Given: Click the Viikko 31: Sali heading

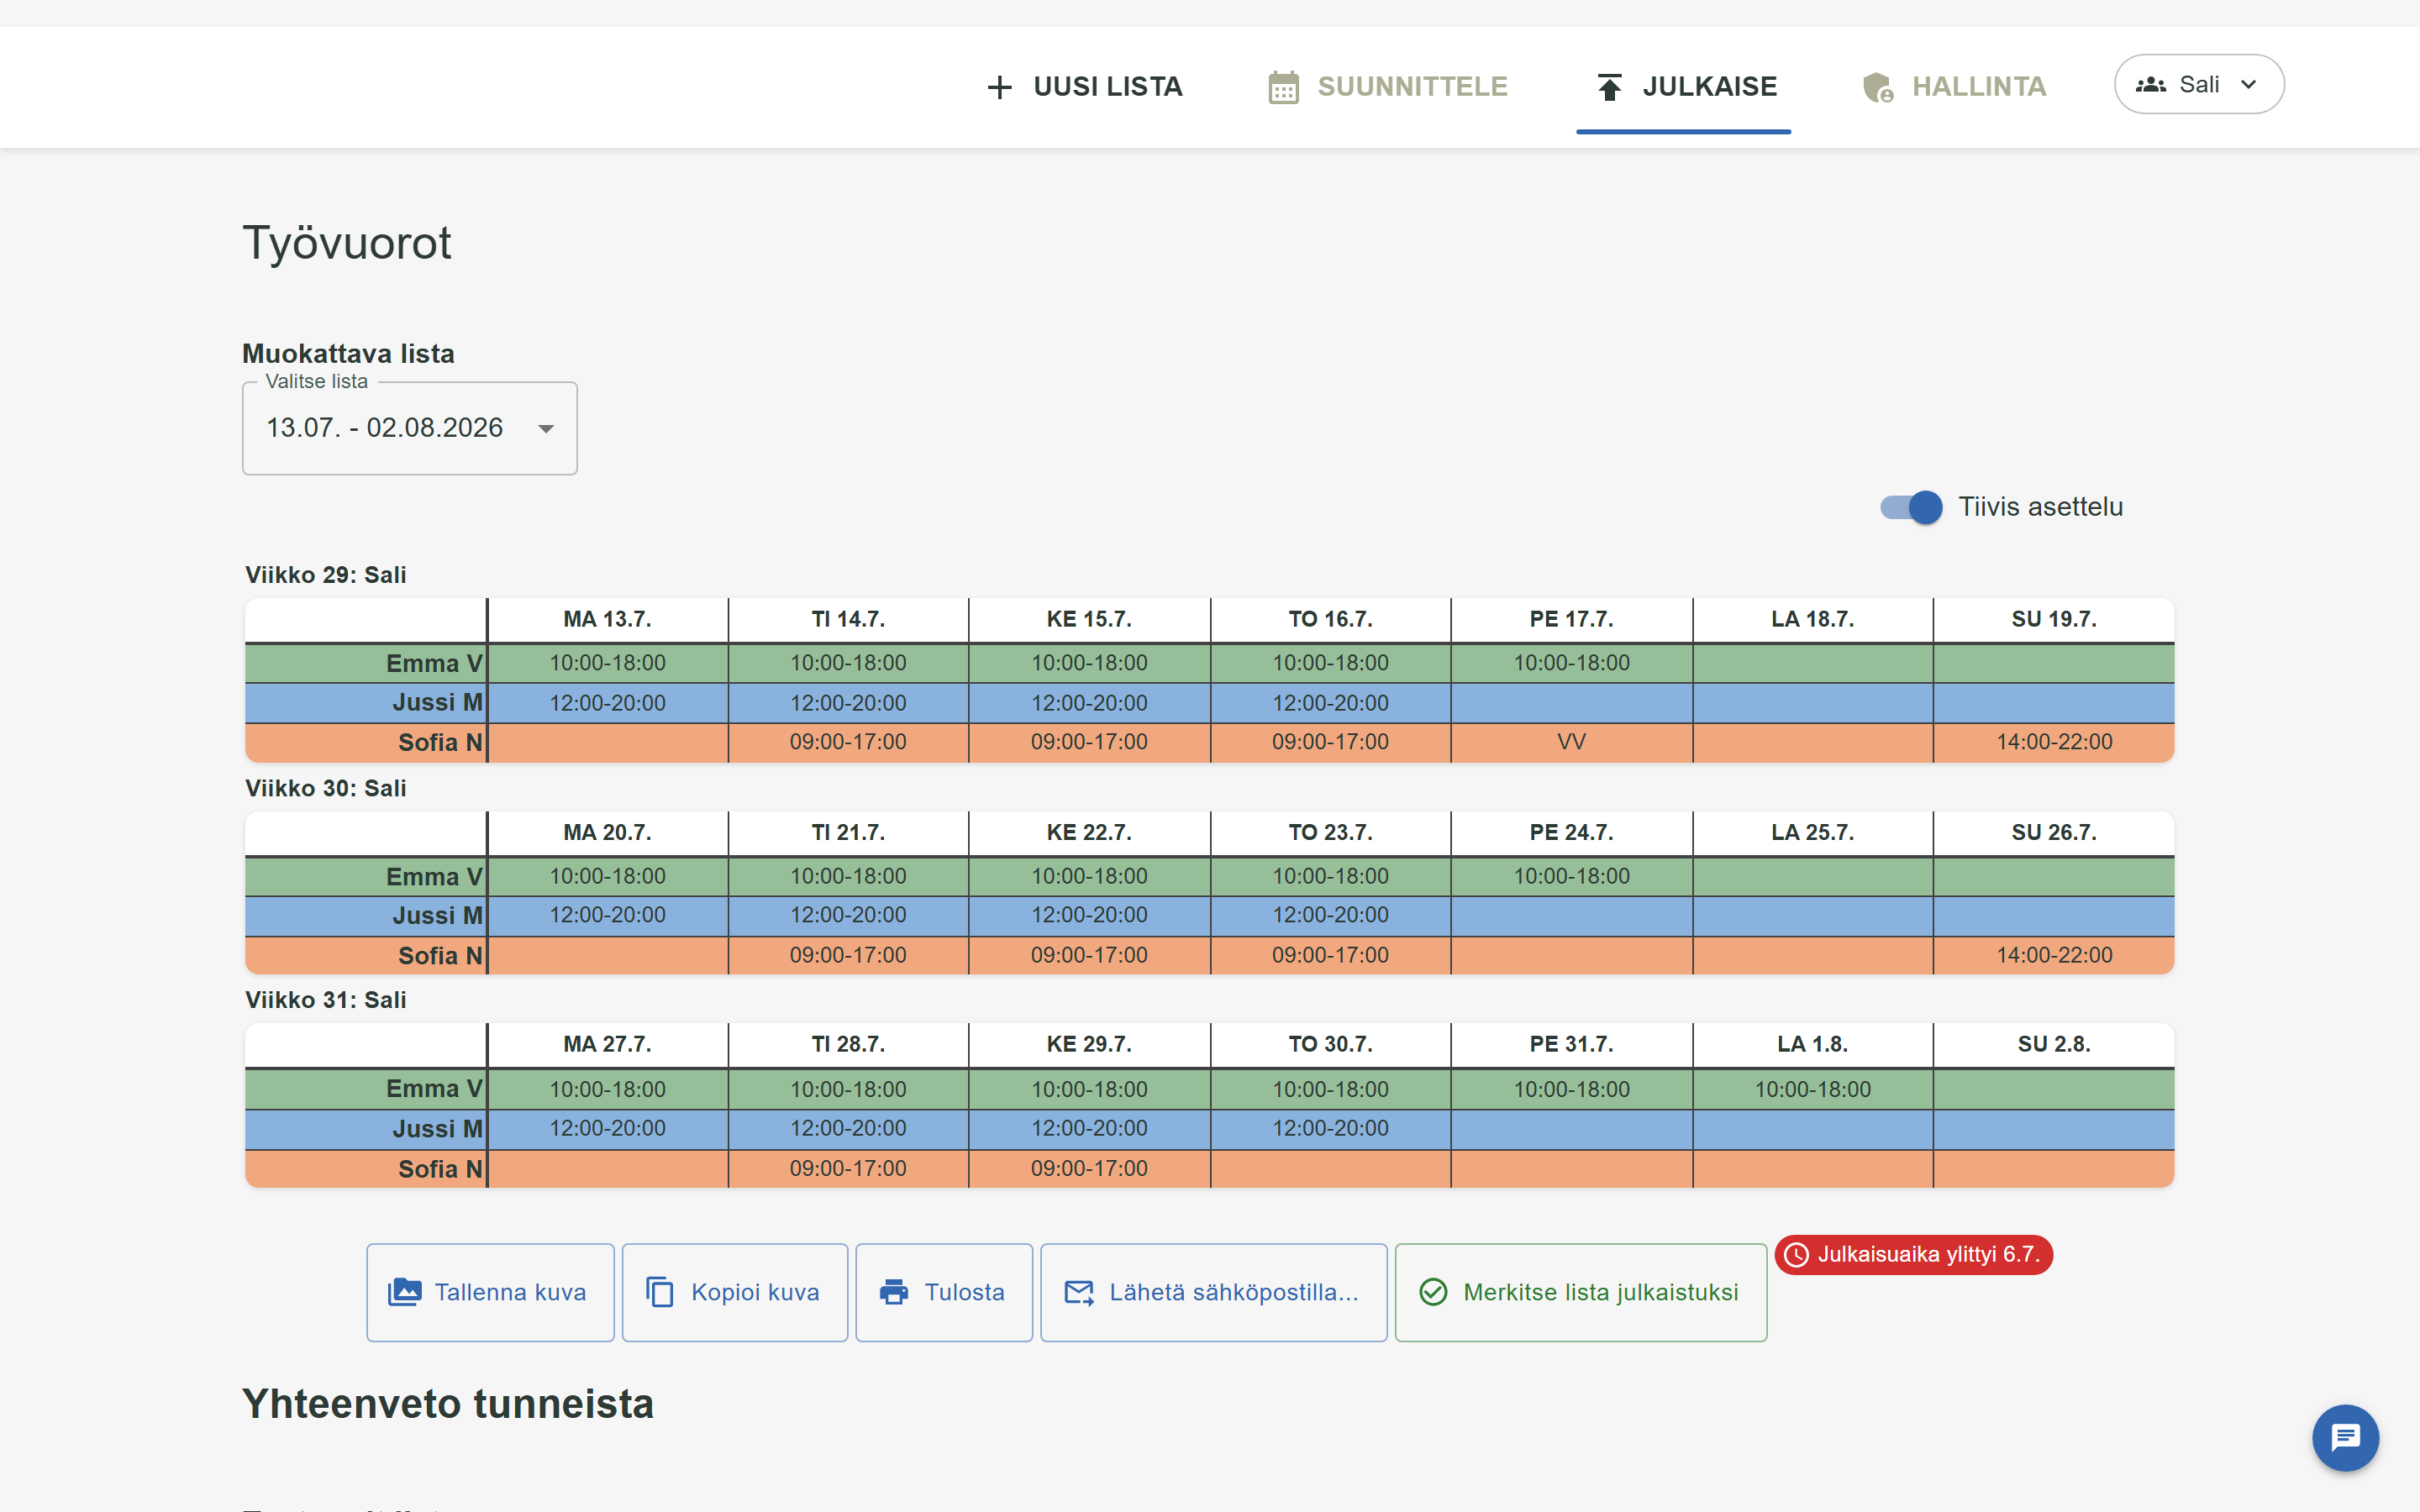Looking at the screenshot, I should 326,1000.
